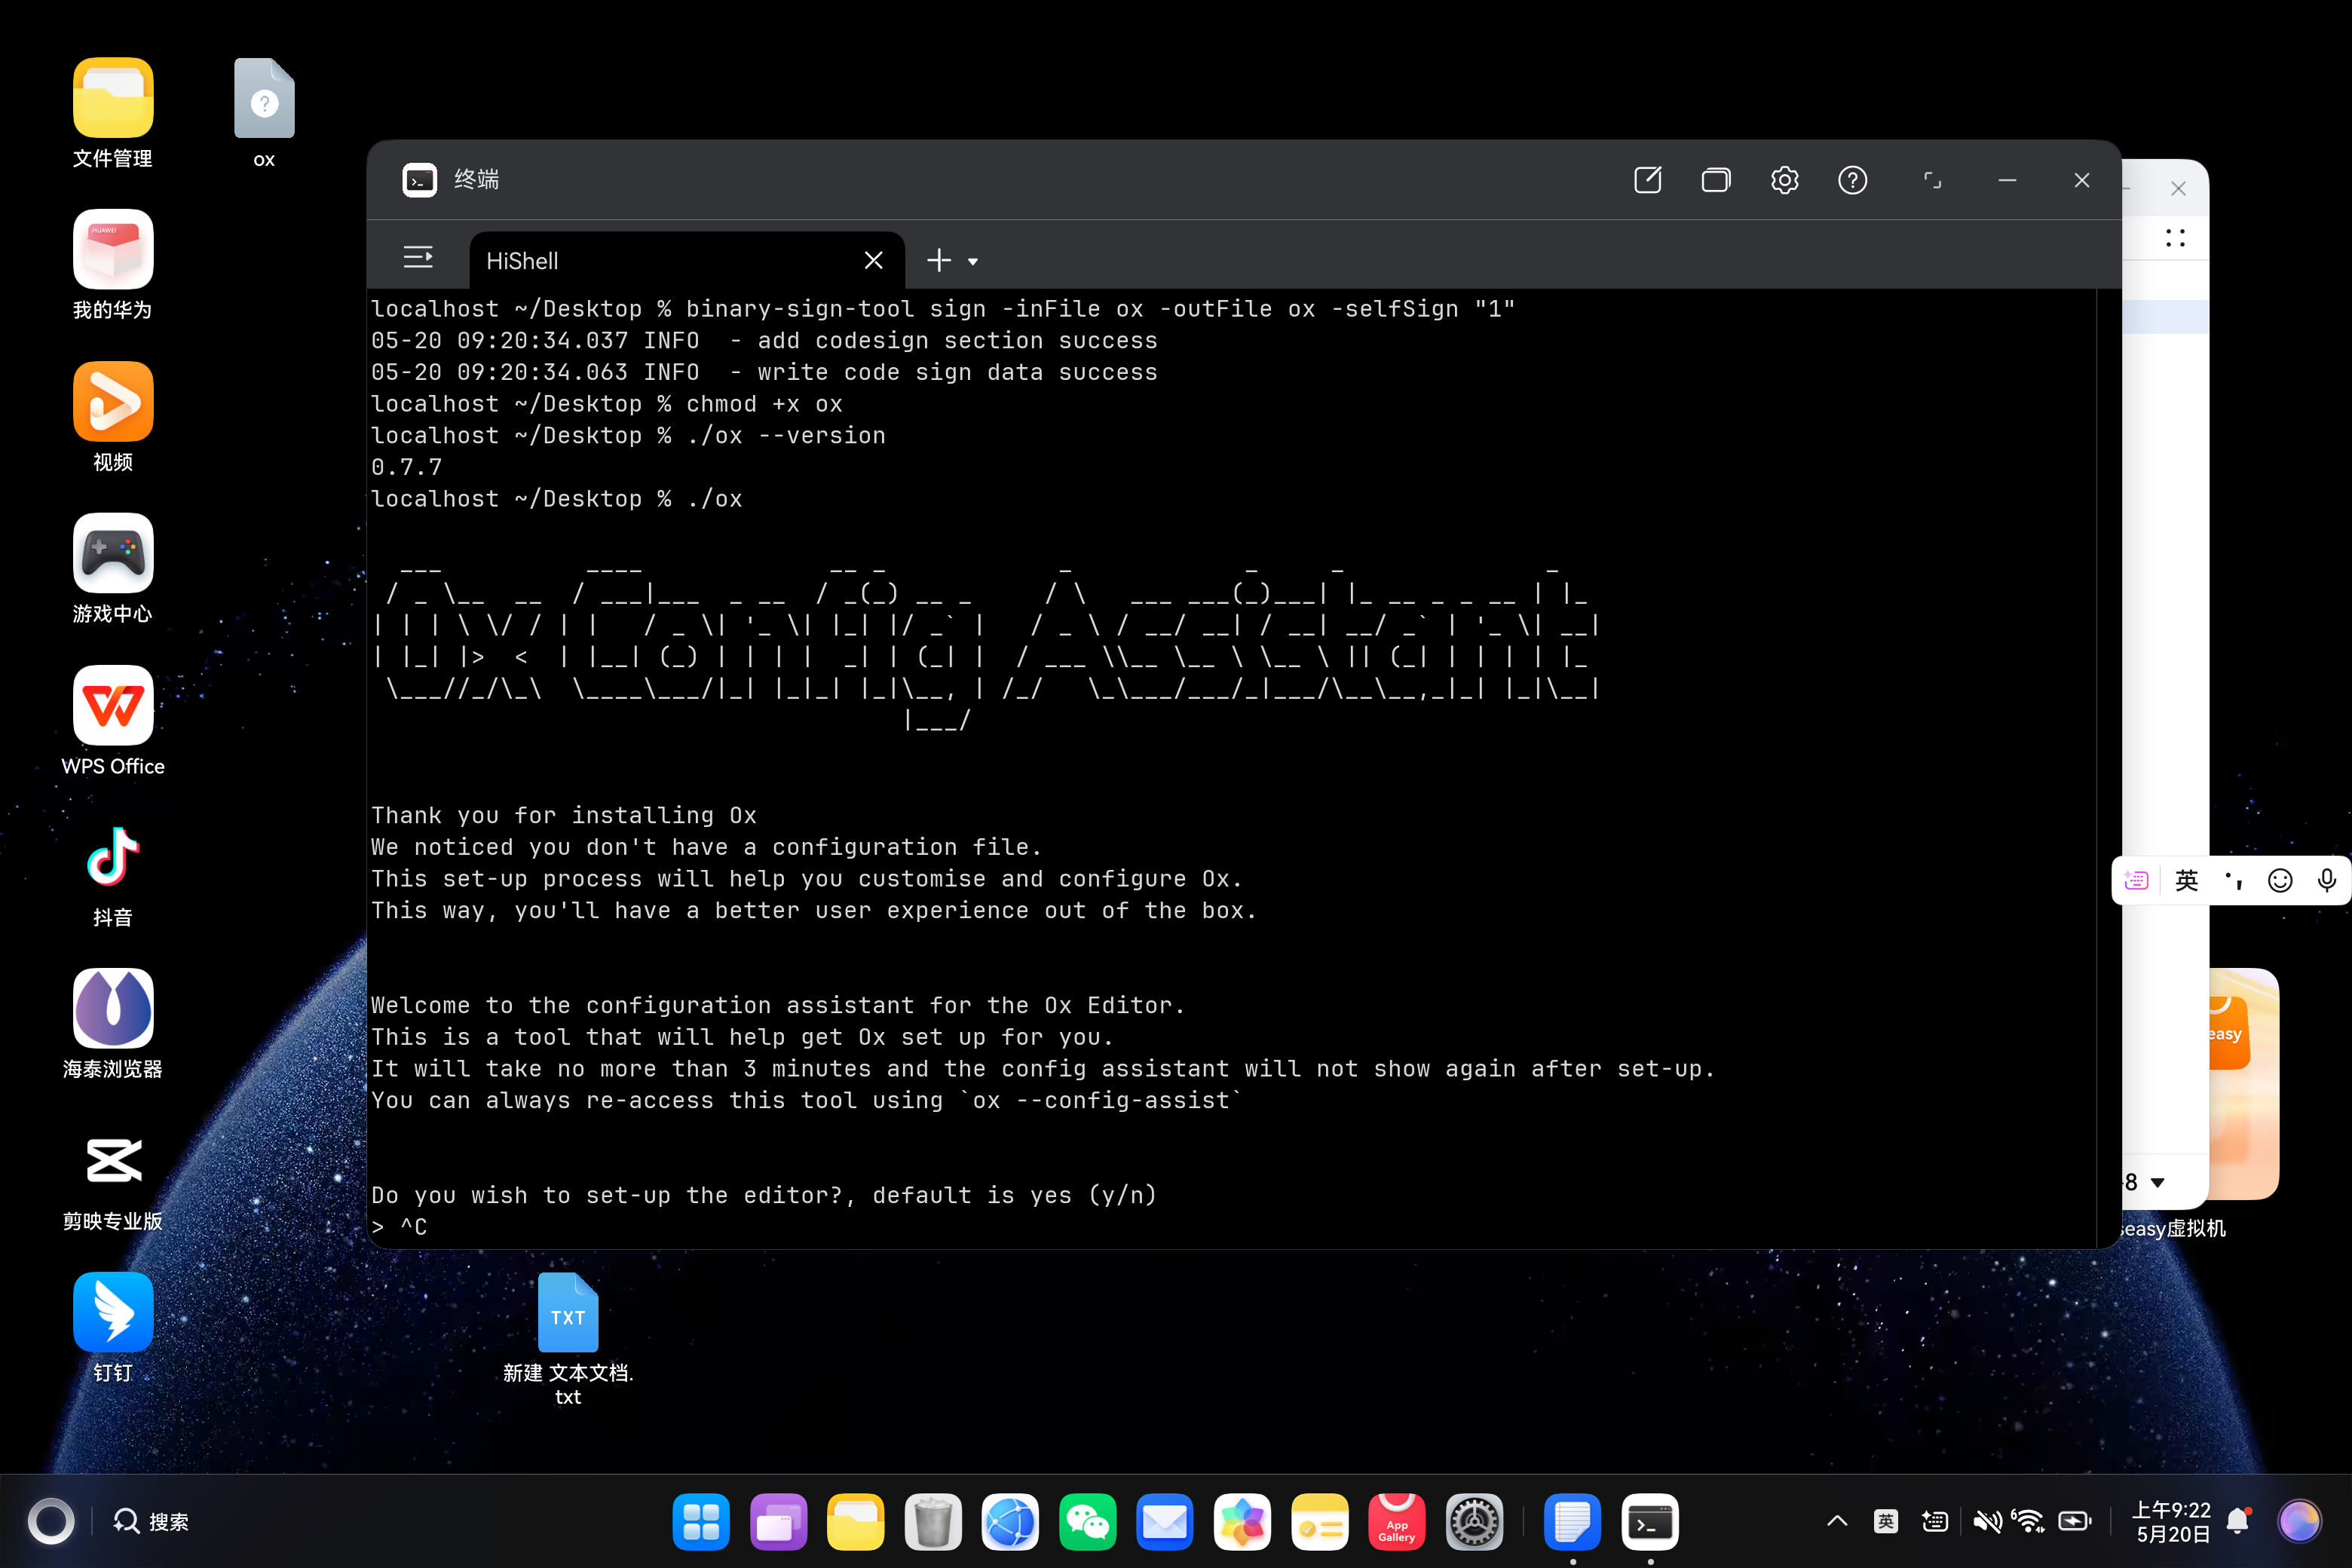Open the gallery photos app in dock
The height and width of the screenshot is (1568, 2352).
(1242, 1522)
